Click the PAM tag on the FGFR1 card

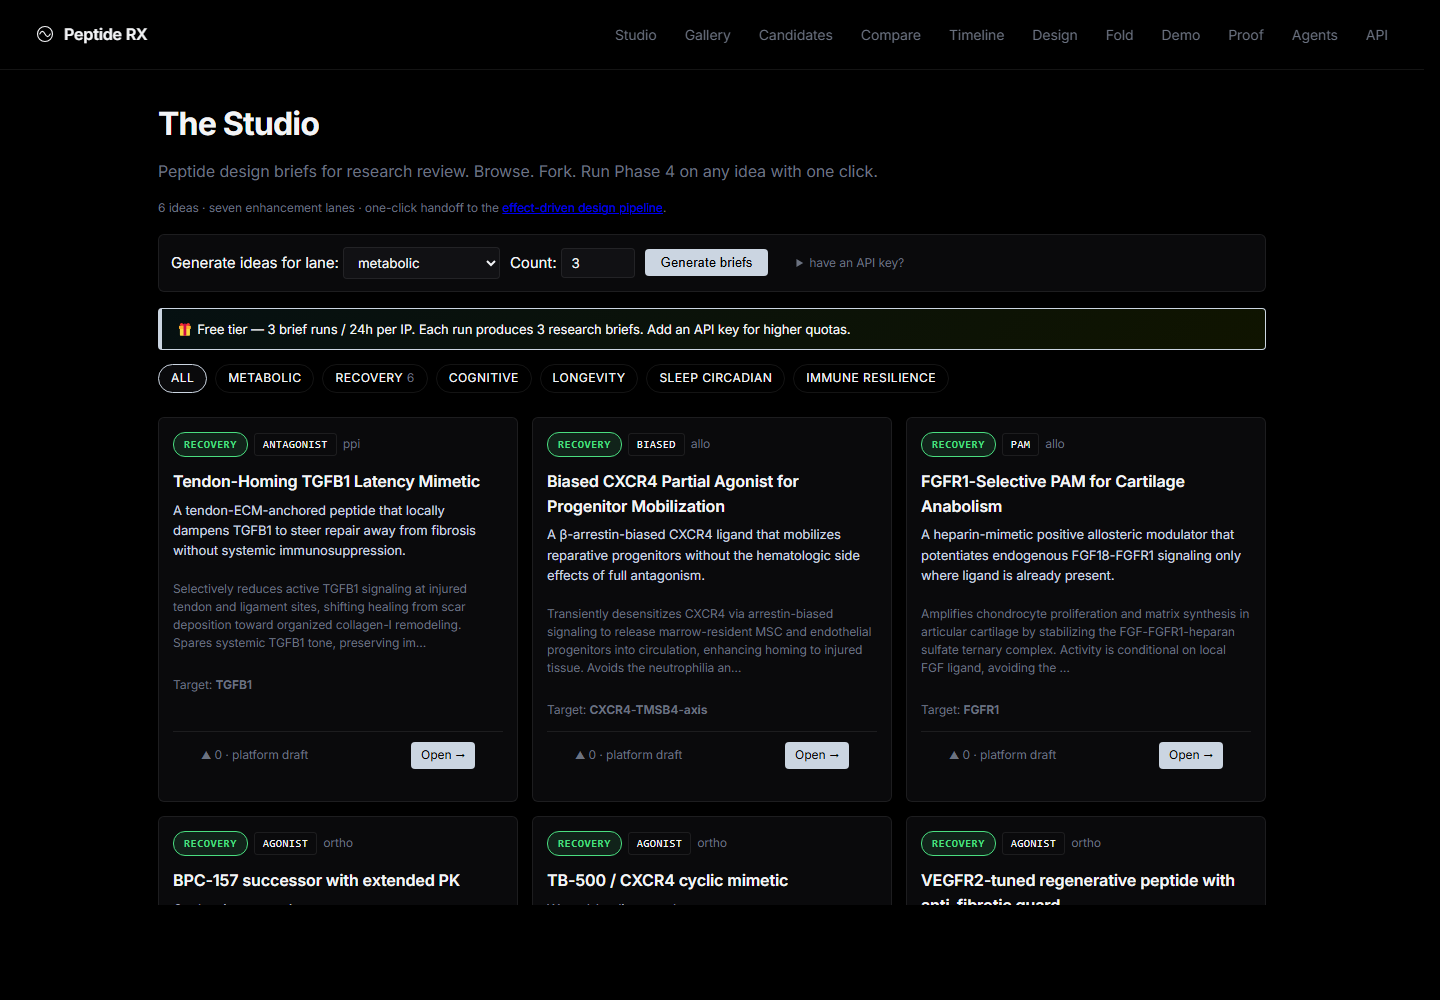(1020, 445)
